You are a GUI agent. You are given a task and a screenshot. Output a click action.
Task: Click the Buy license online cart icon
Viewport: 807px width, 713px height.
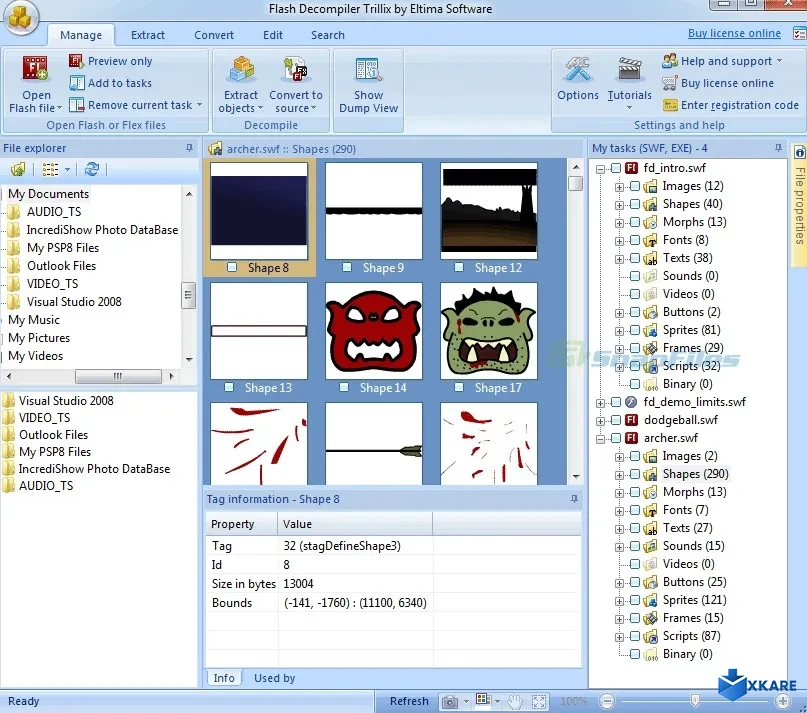click(670, 83)
